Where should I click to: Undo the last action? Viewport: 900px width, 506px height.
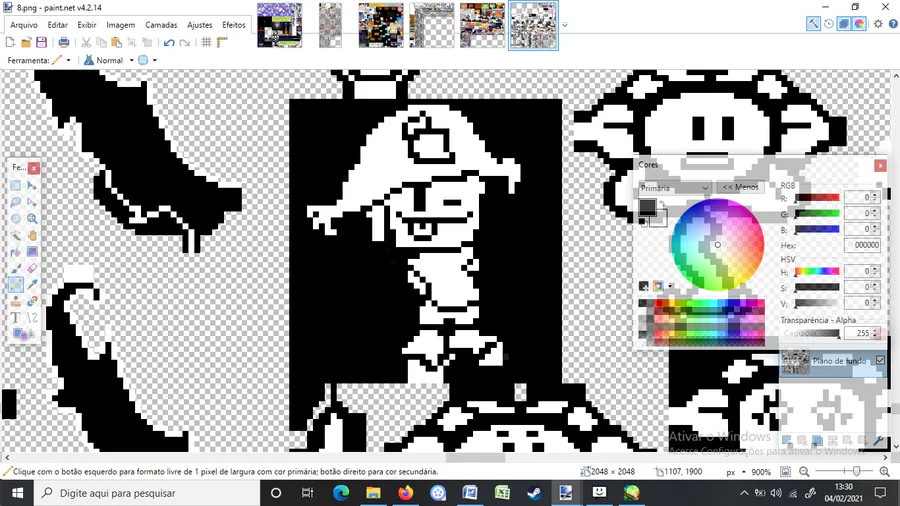point(169,42)
